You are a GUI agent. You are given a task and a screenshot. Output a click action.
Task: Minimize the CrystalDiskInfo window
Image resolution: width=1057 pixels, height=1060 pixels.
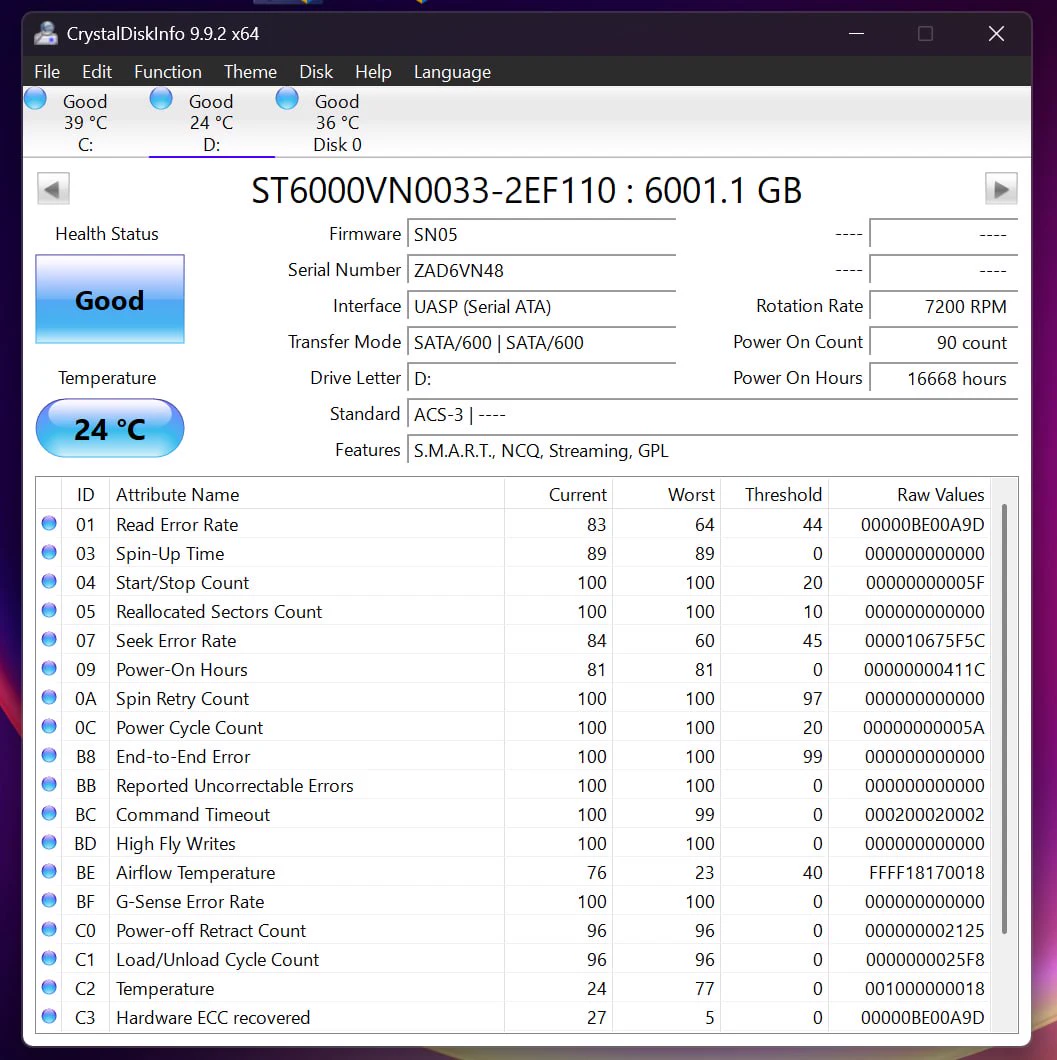tap(856, 33)
